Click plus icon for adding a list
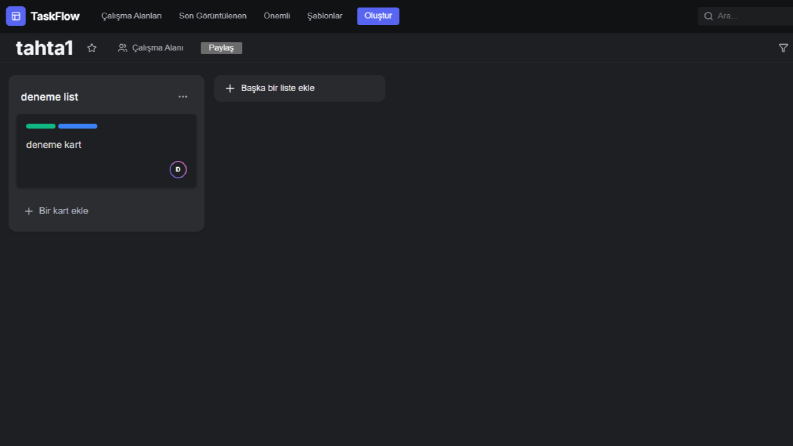The image size is (793, 446). pos(230,88)
